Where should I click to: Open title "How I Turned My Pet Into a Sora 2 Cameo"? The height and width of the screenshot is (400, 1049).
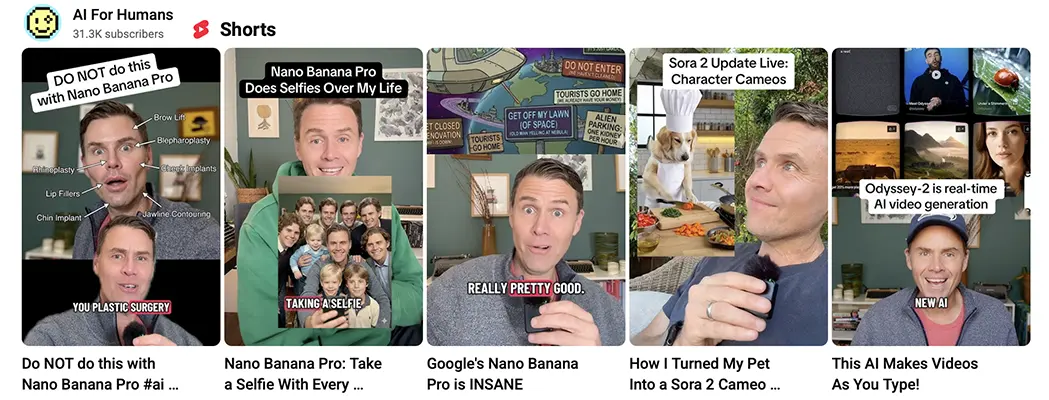pos(705,374)
